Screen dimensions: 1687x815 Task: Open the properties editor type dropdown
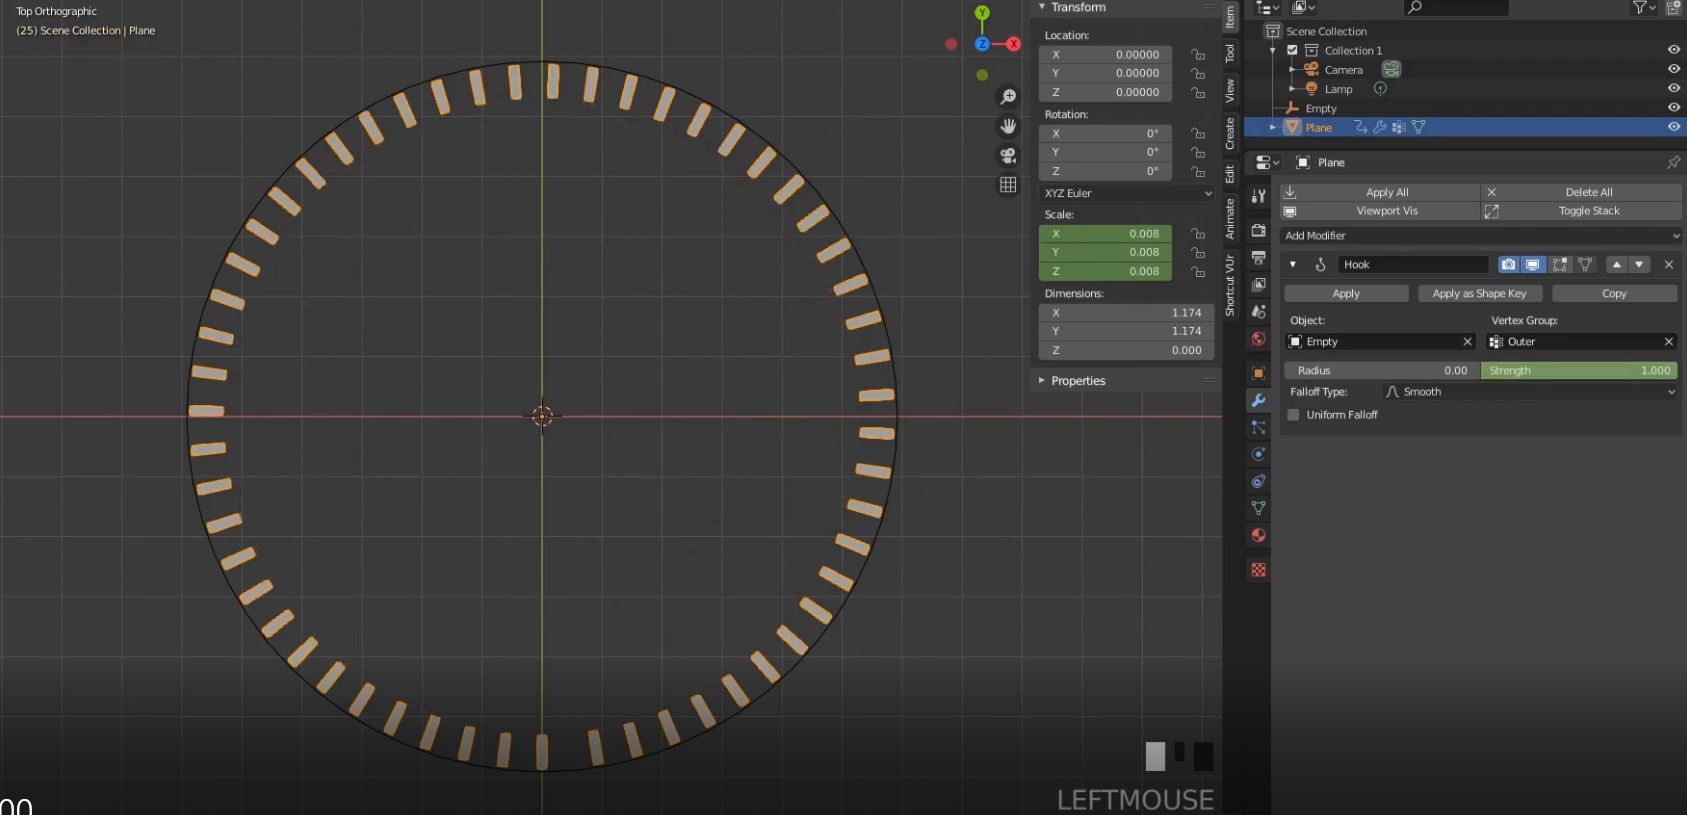click(x=1268, y=162)
